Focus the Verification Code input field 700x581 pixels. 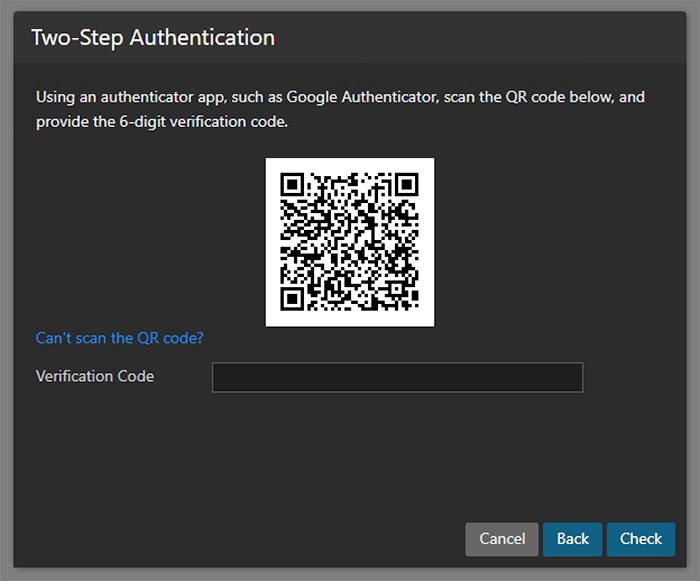click(397, 377)
